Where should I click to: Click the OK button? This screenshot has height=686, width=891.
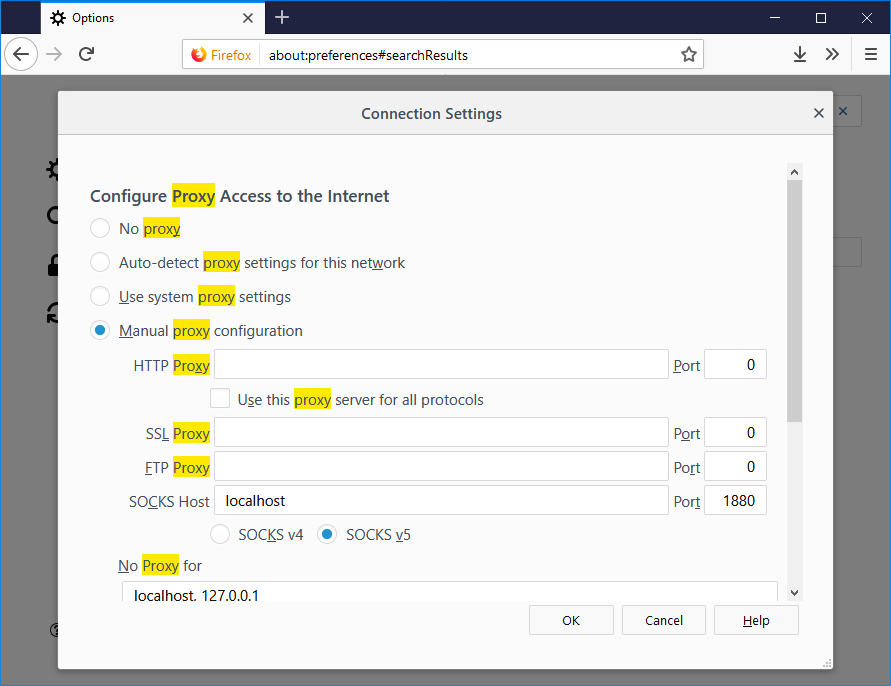click(570, 620)
